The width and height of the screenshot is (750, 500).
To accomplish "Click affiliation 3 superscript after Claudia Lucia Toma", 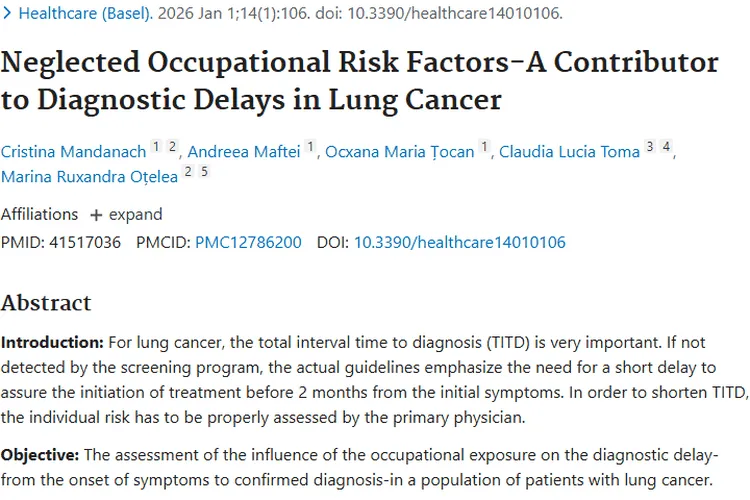I will point(650,147).
